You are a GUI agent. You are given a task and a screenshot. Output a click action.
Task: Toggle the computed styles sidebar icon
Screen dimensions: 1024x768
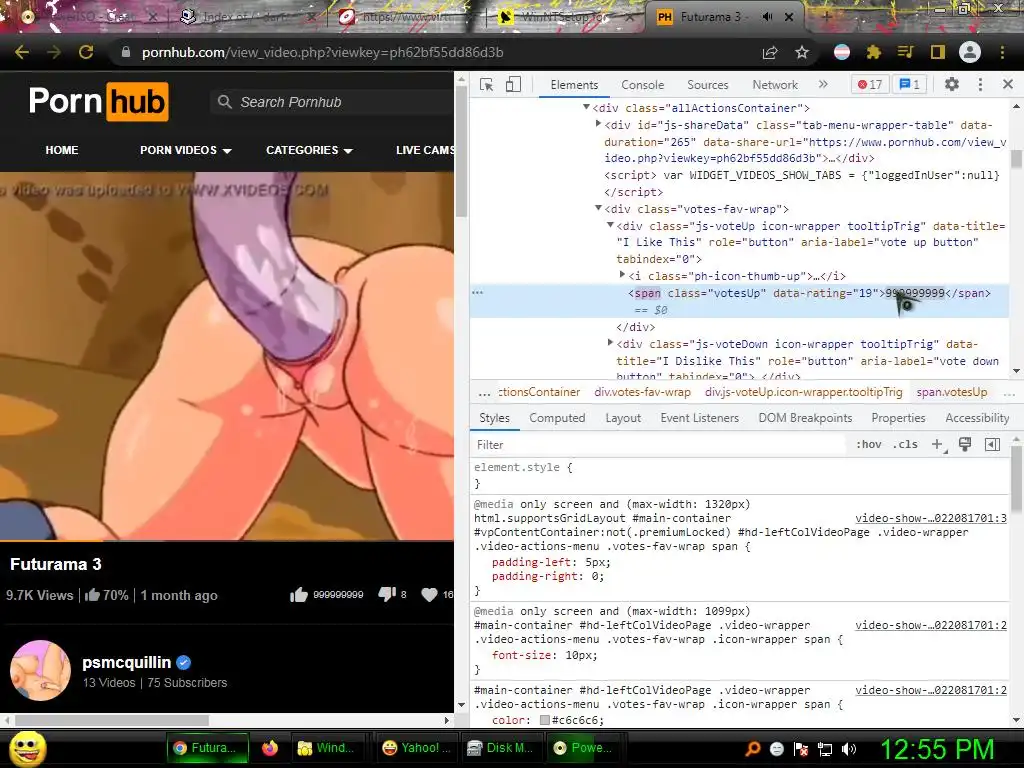(x=992, y=445)
